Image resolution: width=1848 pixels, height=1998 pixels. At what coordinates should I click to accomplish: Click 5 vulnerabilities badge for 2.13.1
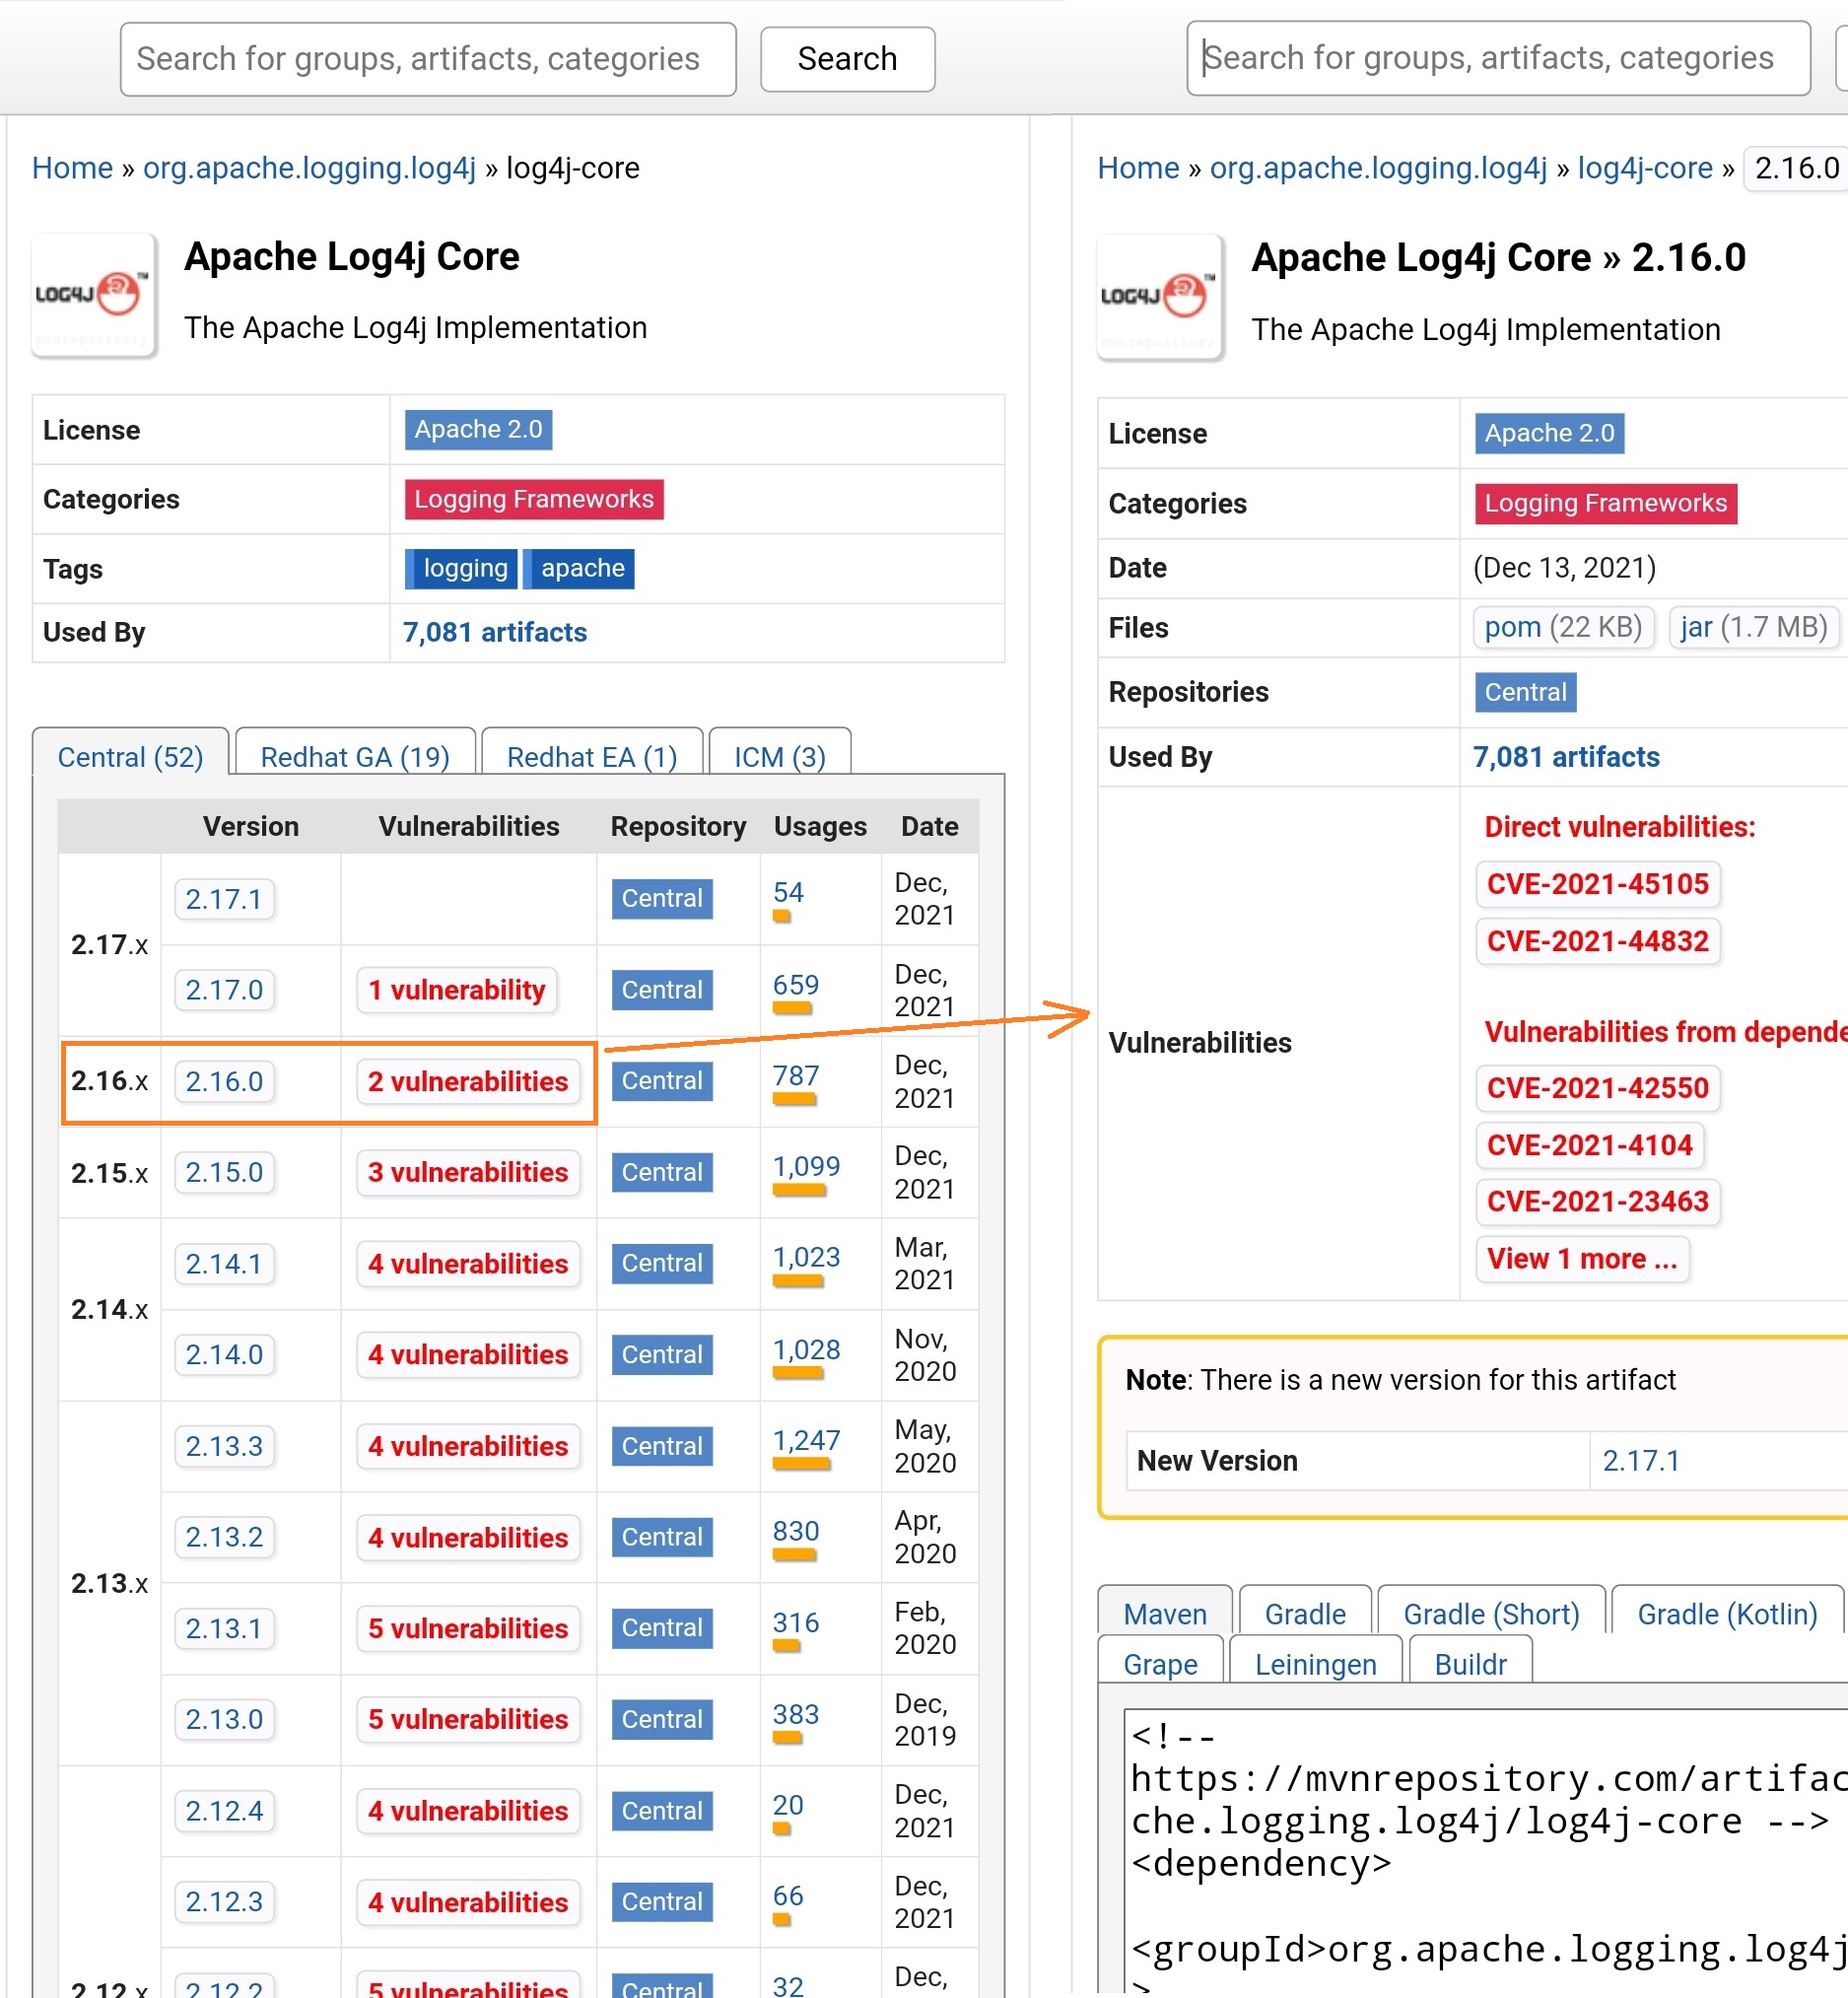[x=468, y=1628]
